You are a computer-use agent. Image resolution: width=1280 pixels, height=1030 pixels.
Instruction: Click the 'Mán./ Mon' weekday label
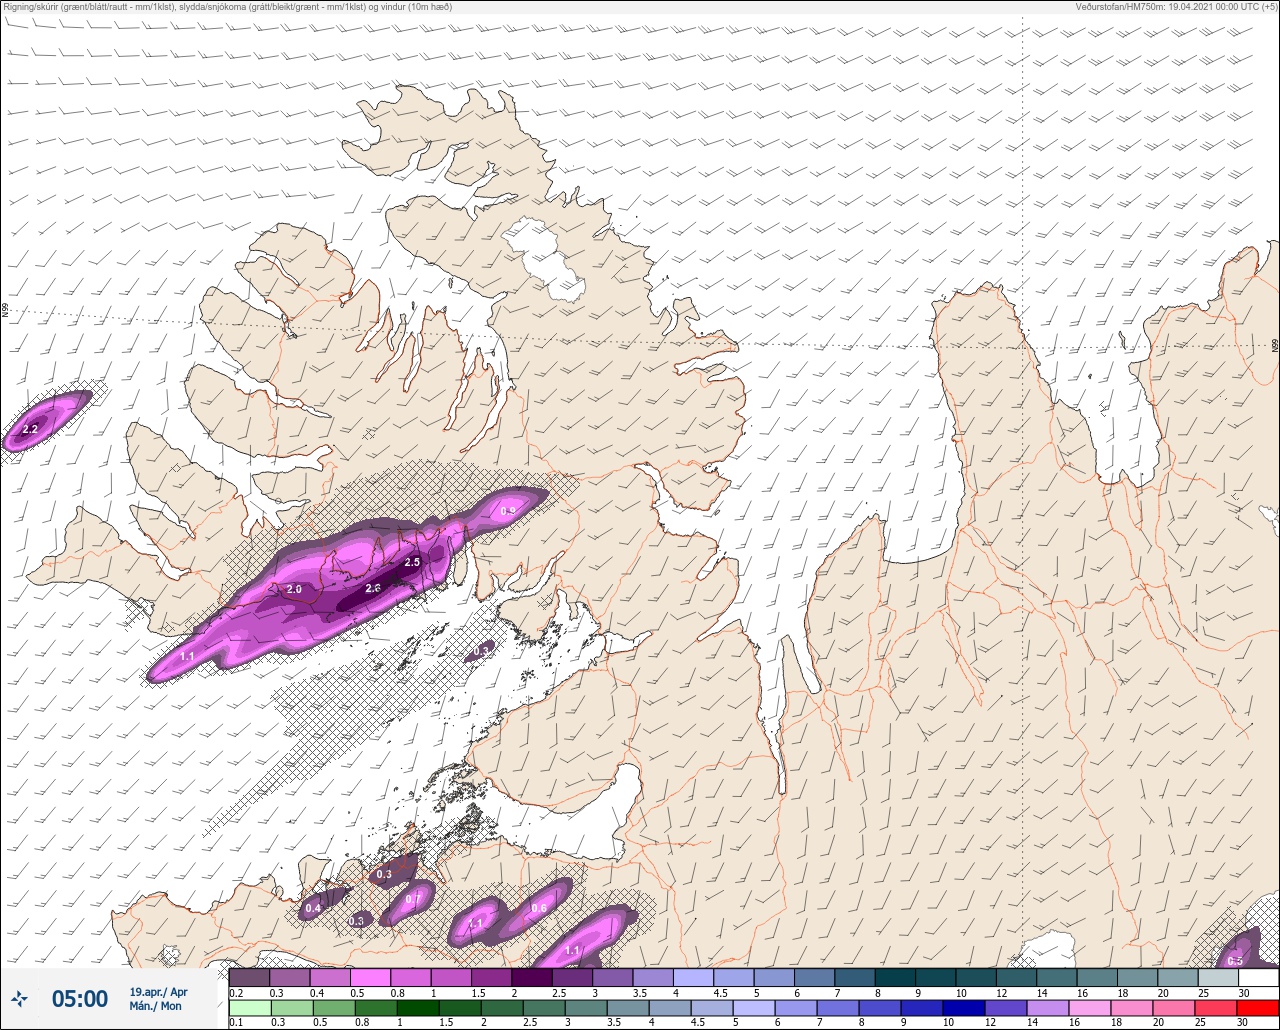click(156, 1006)
